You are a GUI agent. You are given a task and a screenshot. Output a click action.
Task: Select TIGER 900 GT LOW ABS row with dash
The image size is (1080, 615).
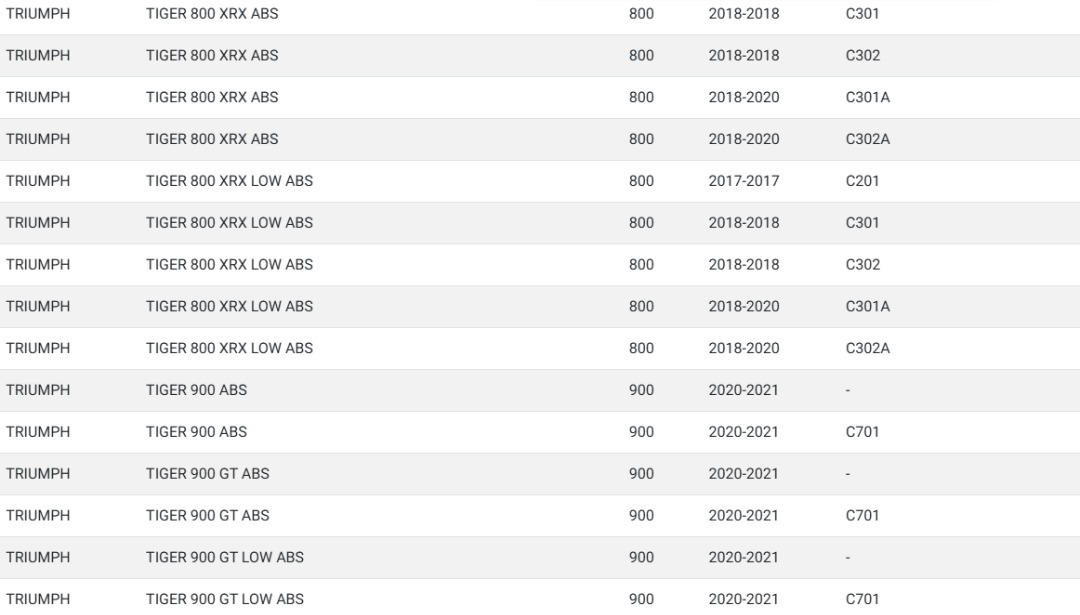click(540, 558)
